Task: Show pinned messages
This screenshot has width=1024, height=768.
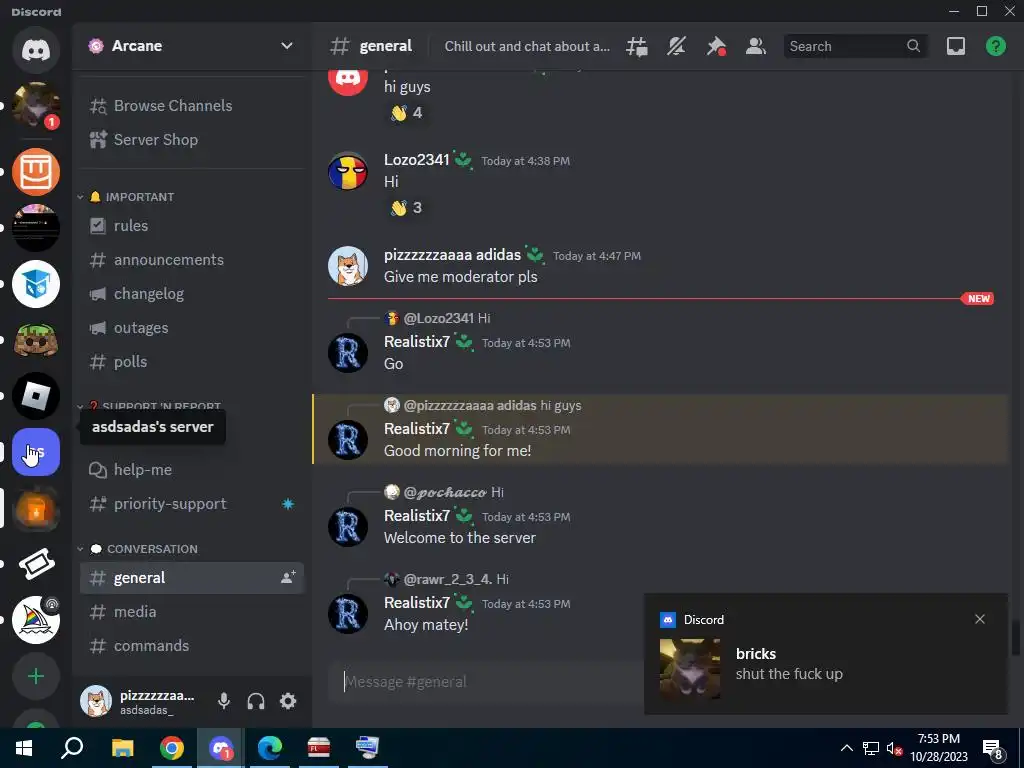Action: 716,46
